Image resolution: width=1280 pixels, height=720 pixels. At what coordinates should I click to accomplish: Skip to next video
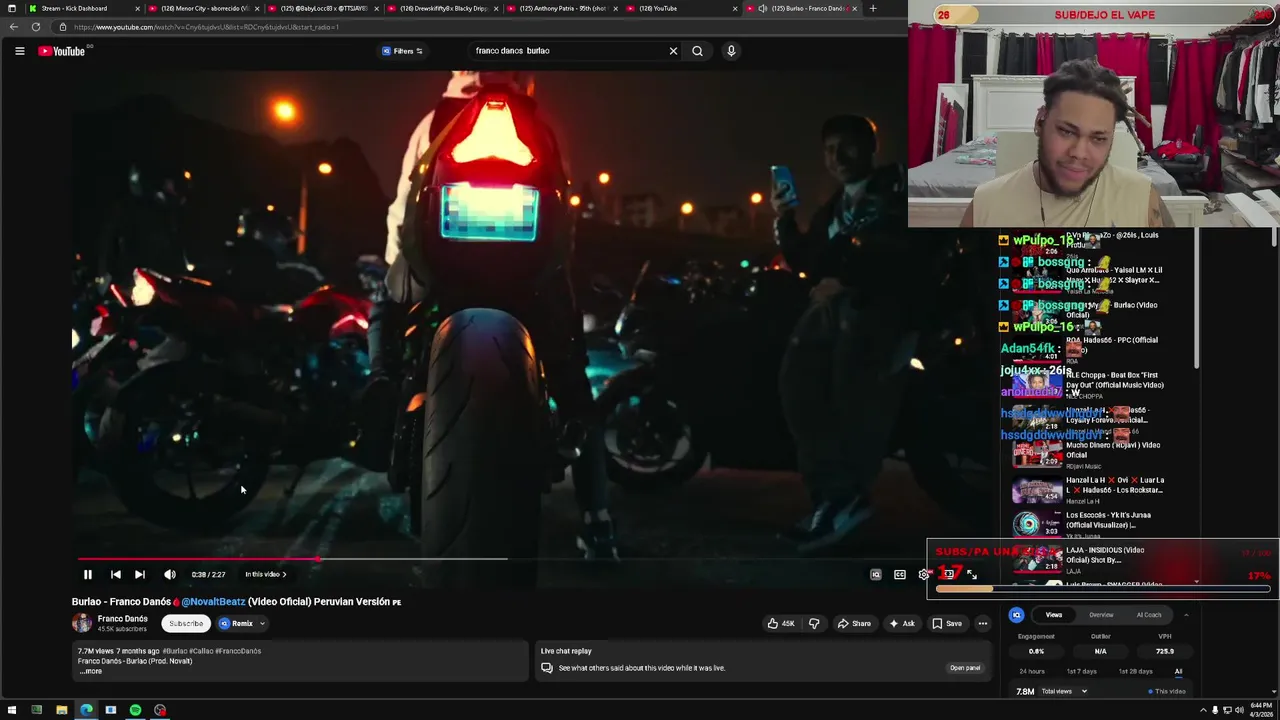pos(140,574)
